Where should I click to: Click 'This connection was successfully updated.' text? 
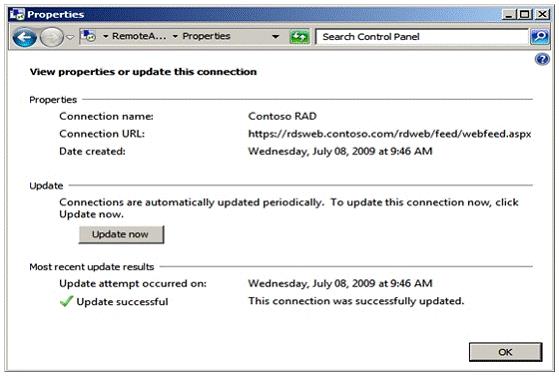(x=356, y=301)
